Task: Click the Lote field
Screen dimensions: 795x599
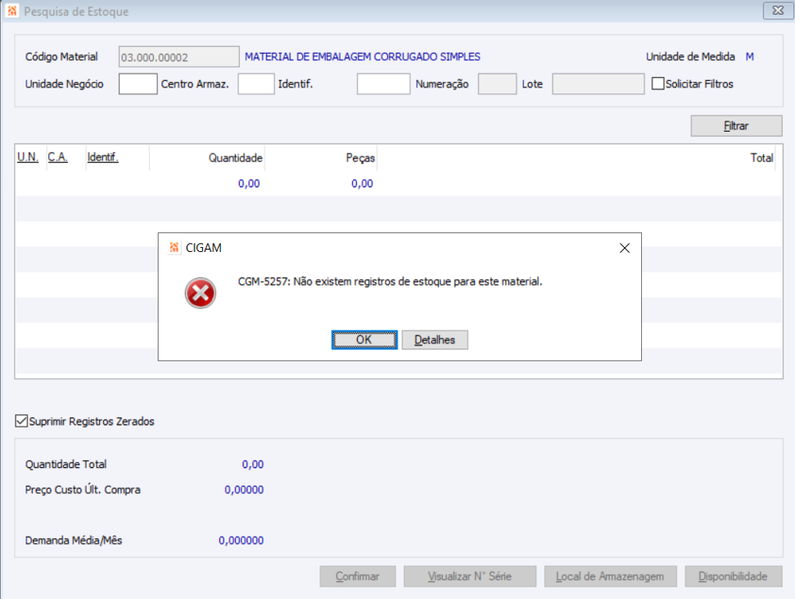Action: [x=598, y=84]
